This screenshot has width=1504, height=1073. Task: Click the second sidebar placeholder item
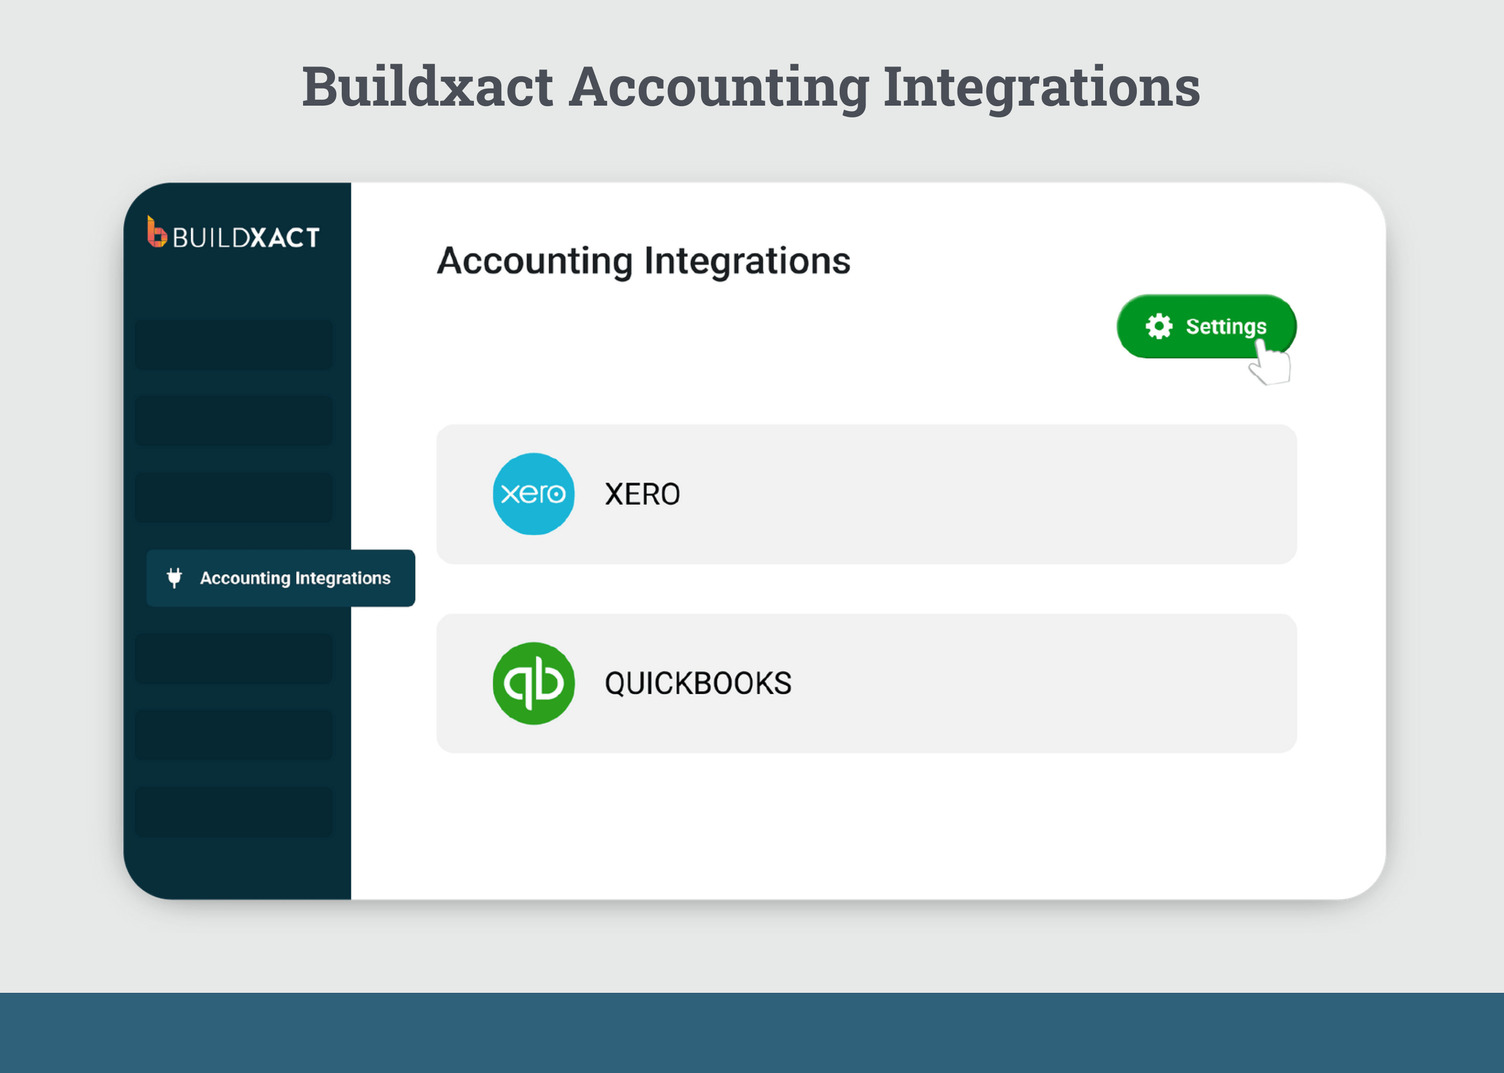[x=233, y=420]
